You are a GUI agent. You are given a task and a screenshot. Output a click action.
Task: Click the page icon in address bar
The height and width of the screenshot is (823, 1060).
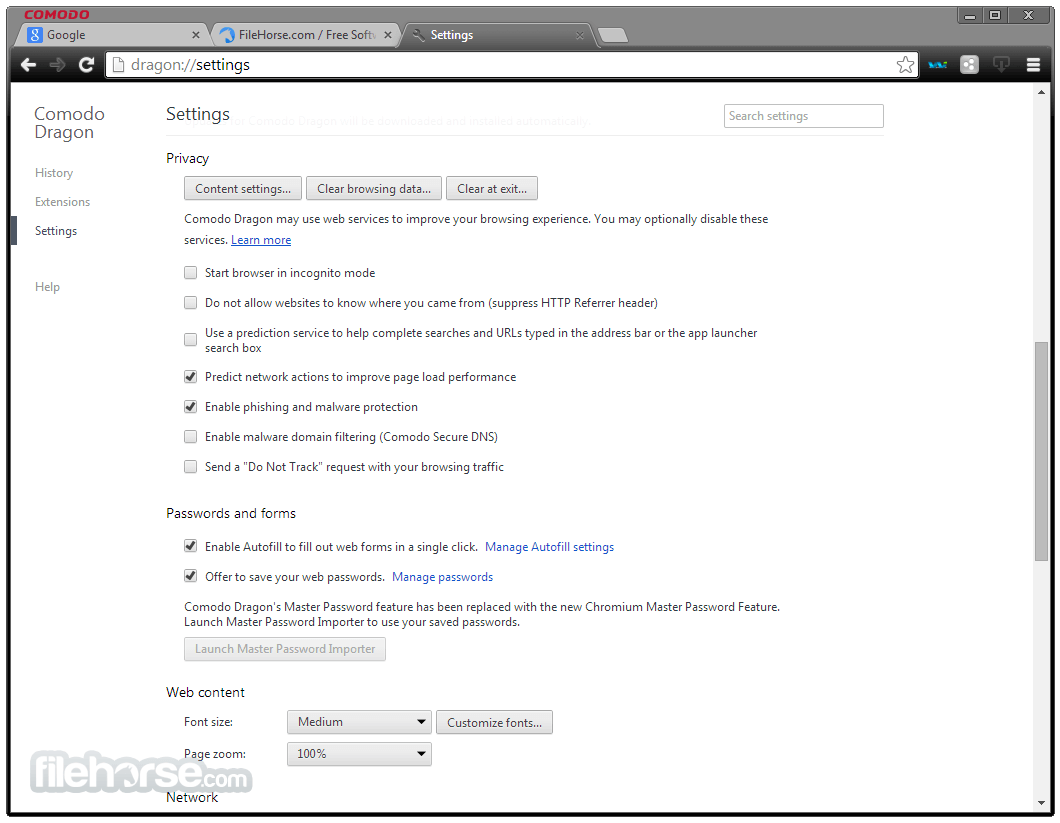[x=118, y=65]
